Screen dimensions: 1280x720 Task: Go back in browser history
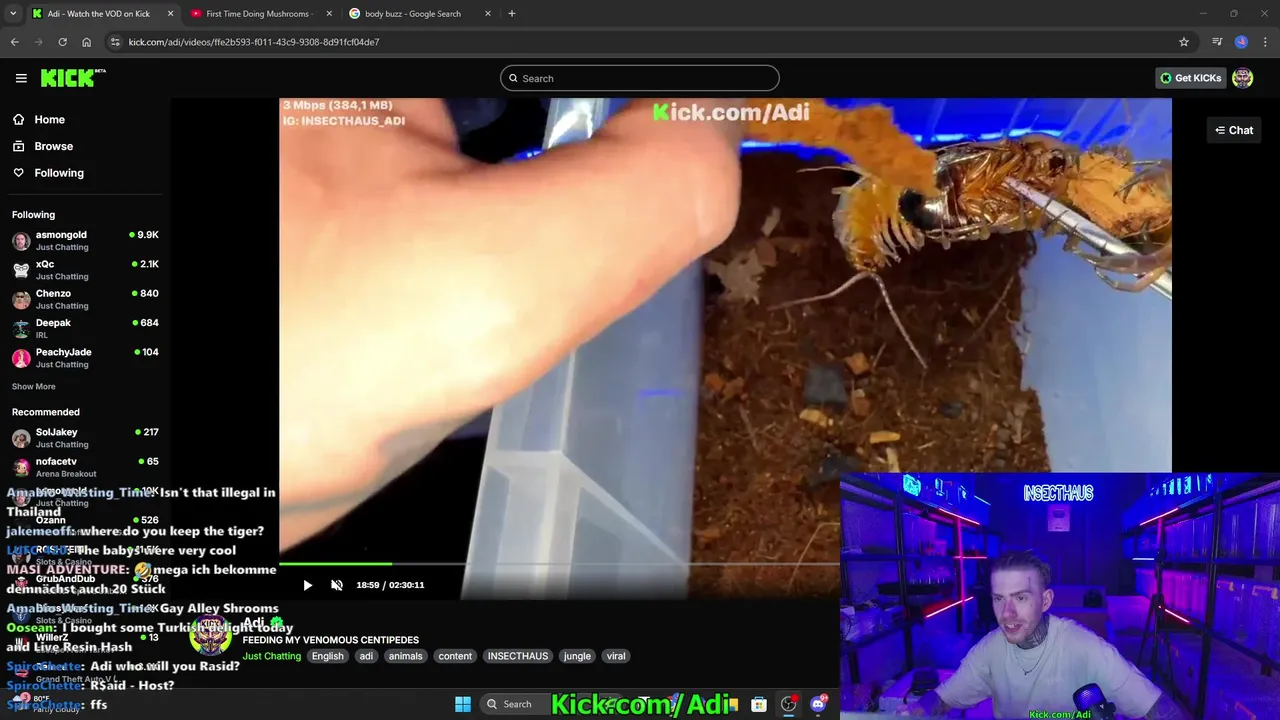point(14,42)
